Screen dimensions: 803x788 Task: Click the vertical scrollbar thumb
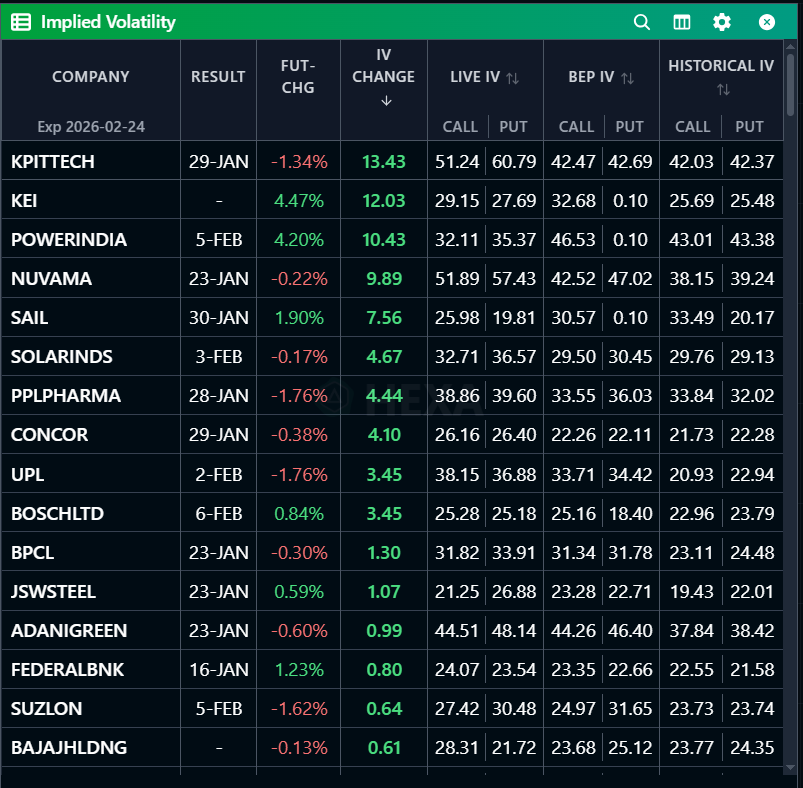(791, 83)
